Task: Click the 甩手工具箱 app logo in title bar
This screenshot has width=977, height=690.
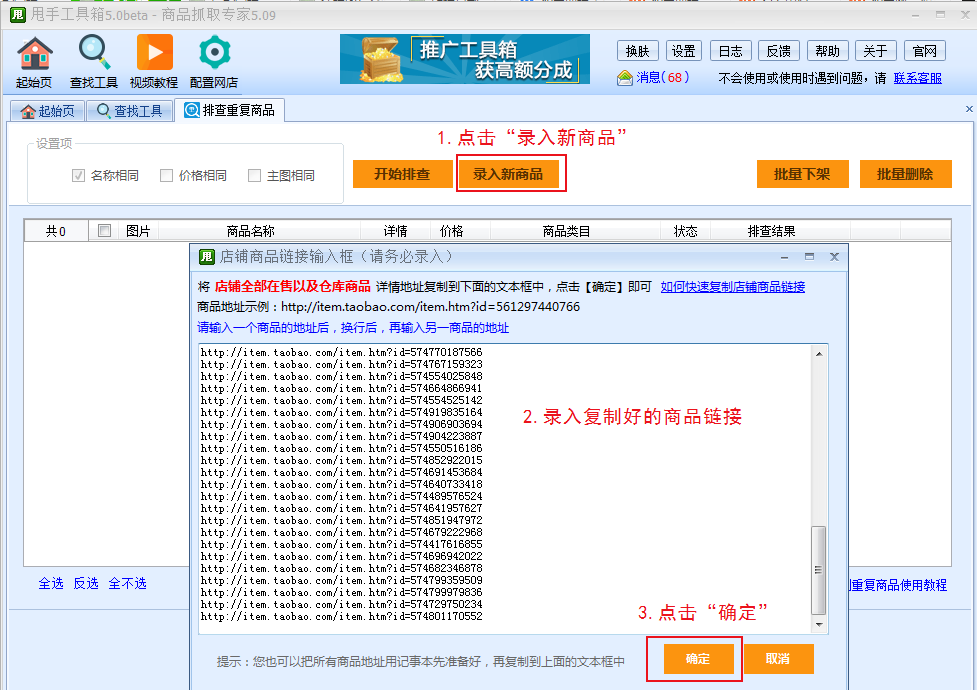Action: (x=17, y=14)
